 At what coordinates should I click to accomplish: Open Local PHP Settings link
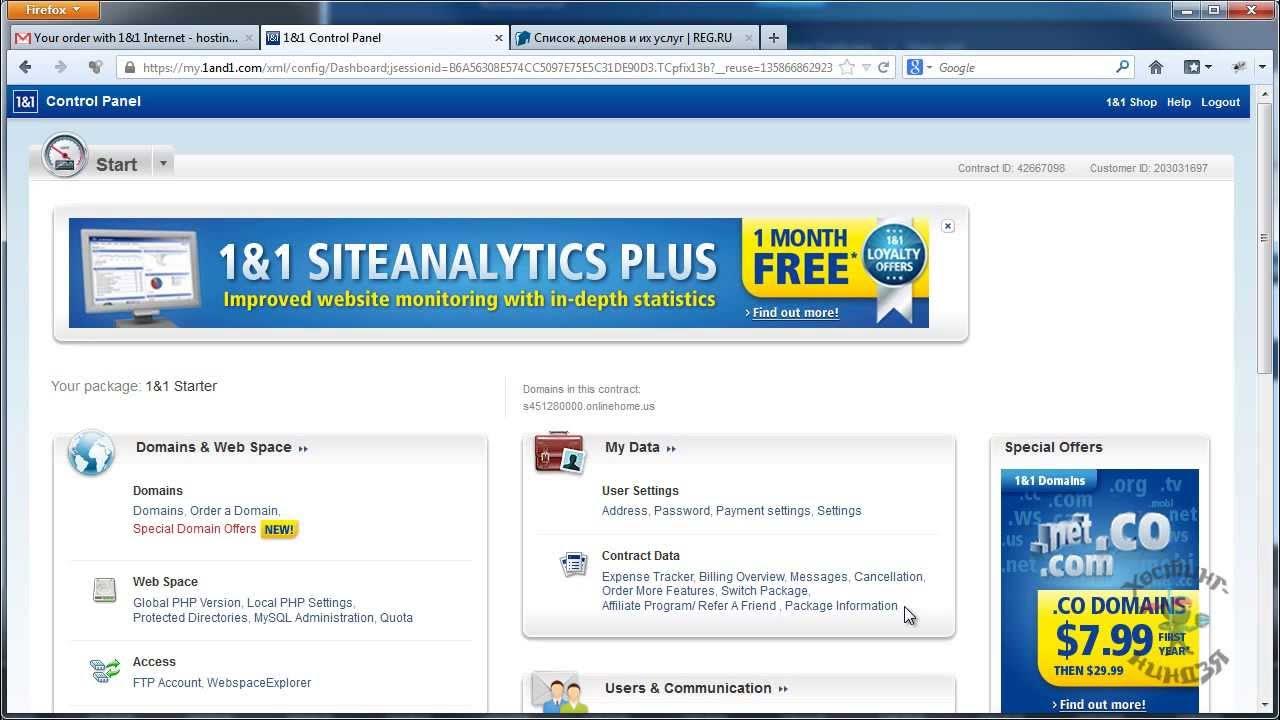pos(299,603)
